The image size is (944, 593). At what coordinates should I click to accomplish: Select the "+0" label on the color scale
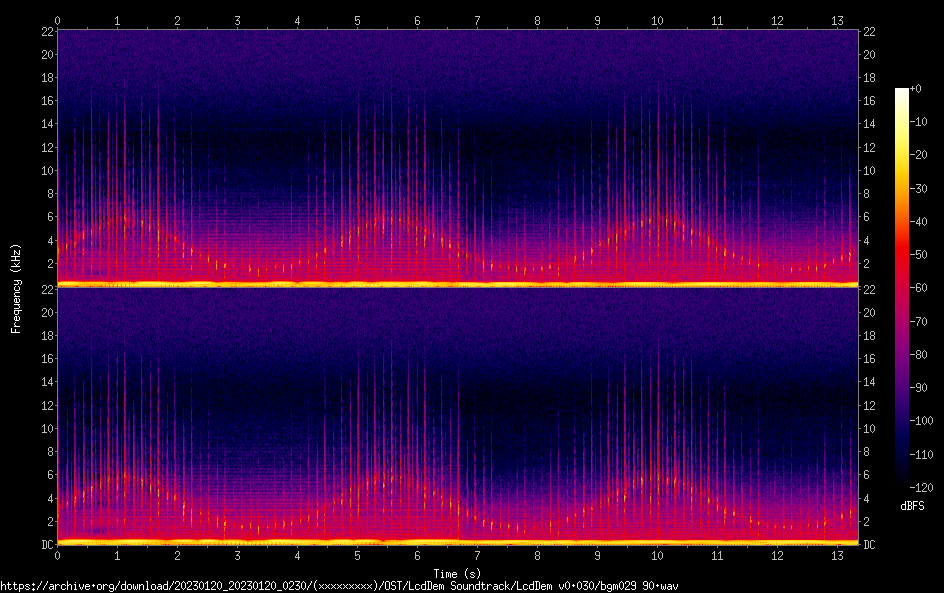(x=916, y=89)
